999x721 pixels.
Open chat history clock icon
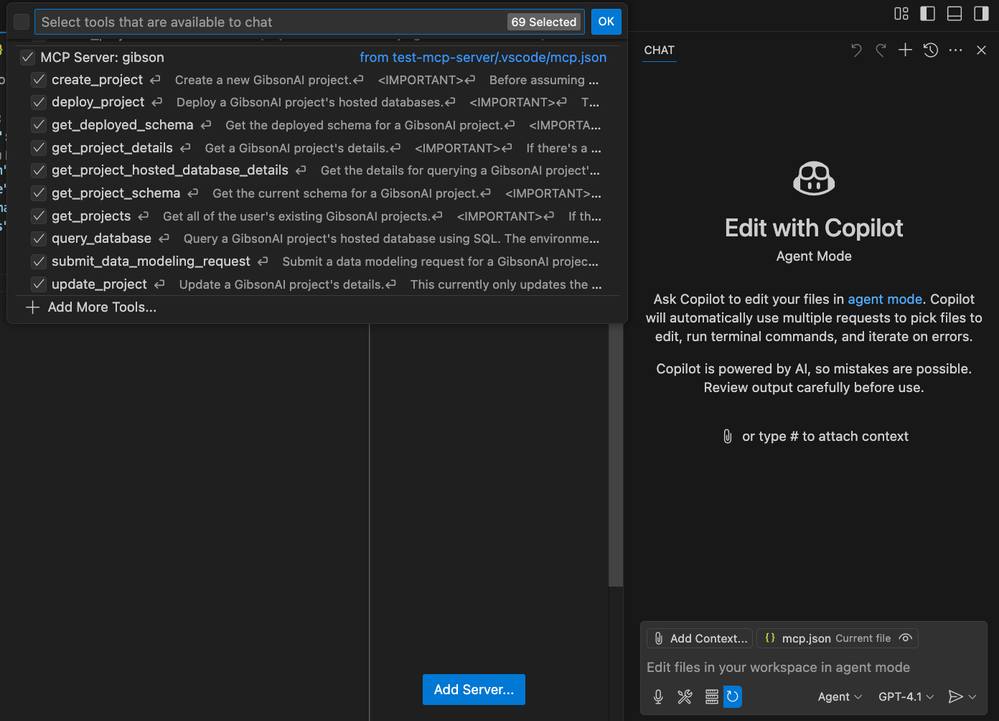pos(930,50)
